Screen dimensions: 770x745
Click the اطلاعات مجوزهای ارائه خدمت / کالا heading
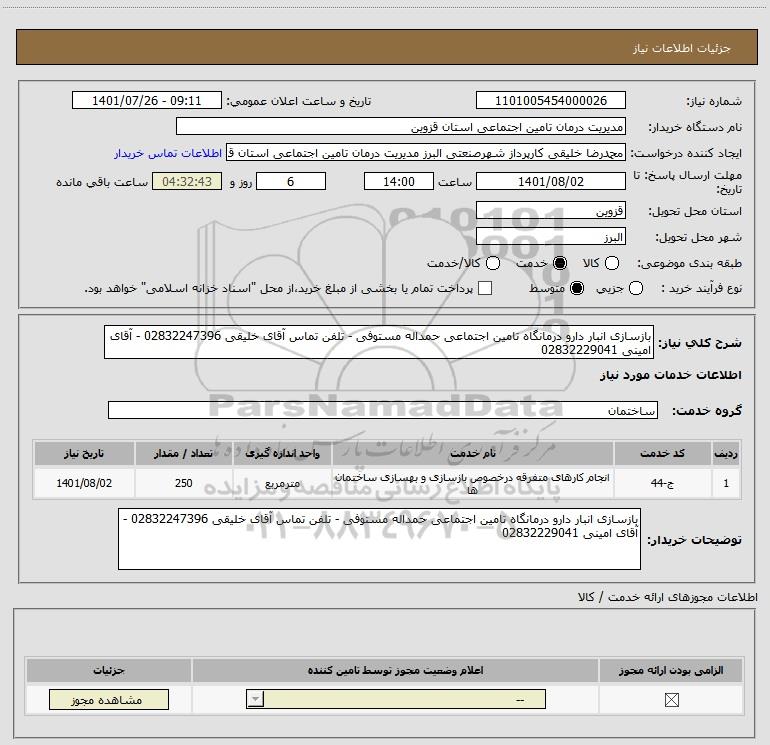(x=667, y=597)
